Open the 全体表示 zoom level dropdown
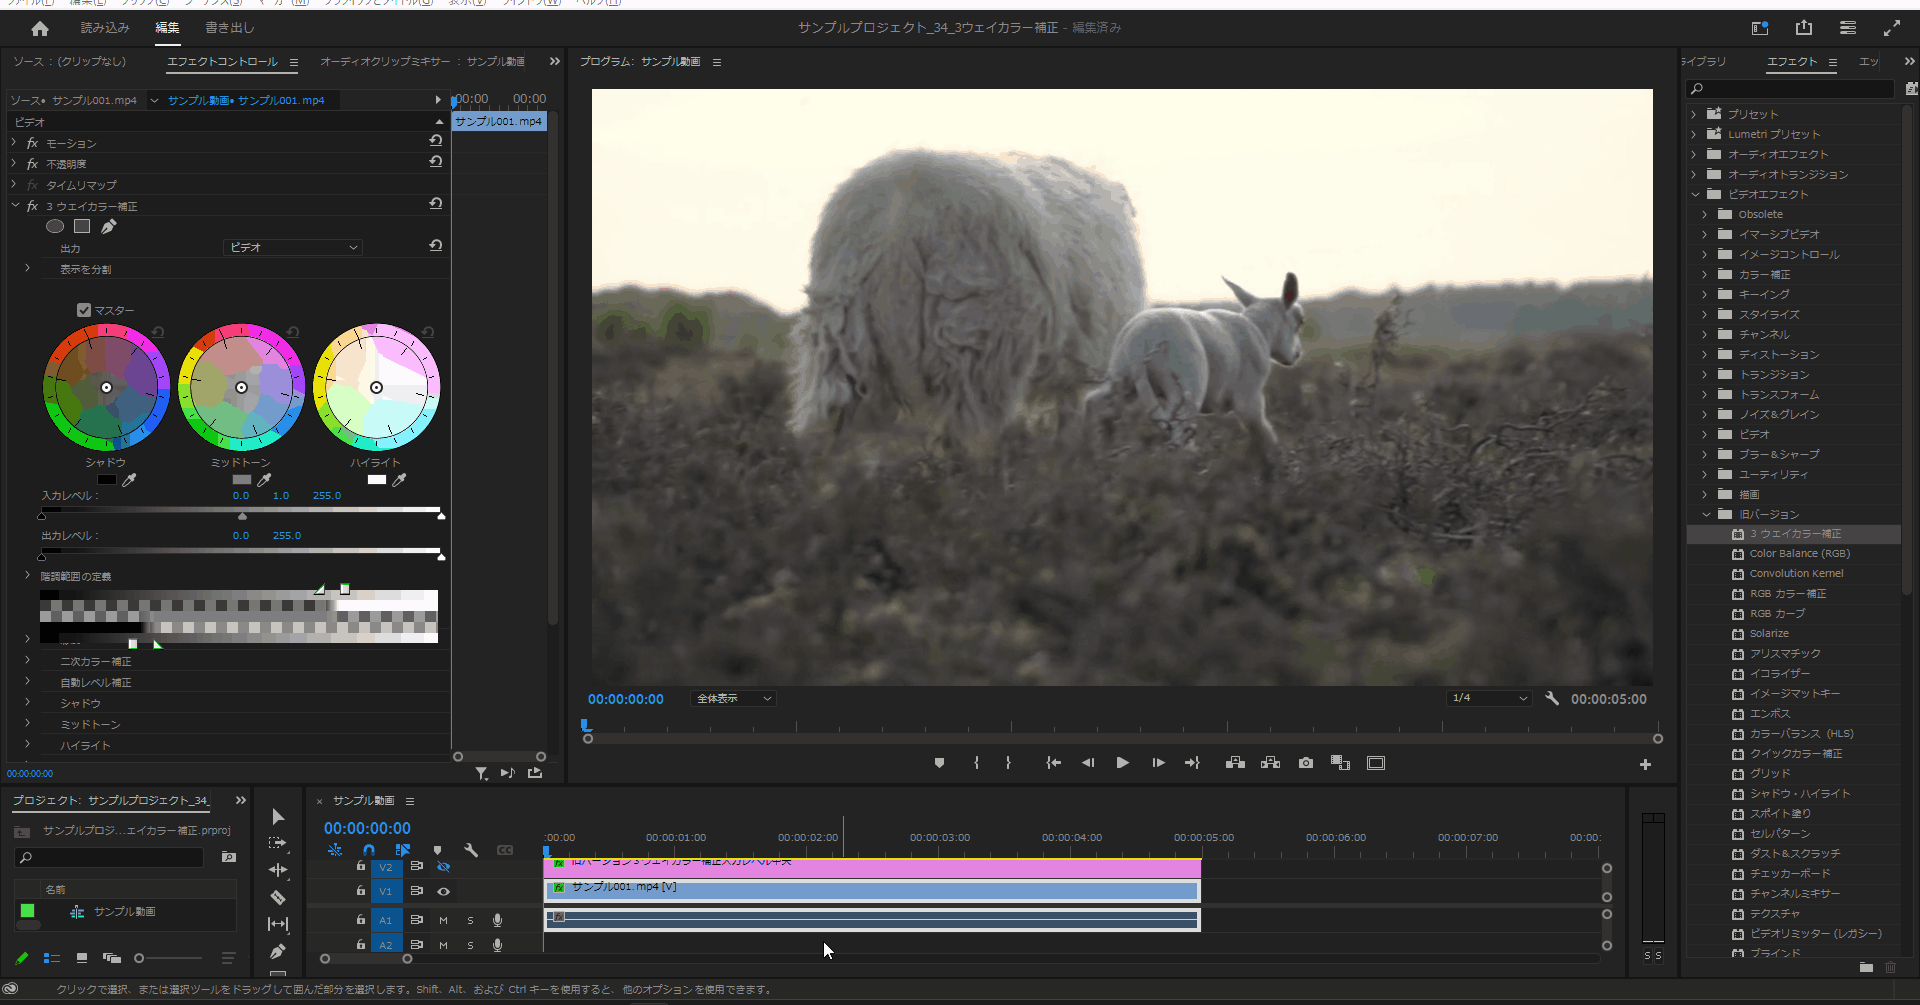This screenshot has height=1005, width=1920. 734,698
